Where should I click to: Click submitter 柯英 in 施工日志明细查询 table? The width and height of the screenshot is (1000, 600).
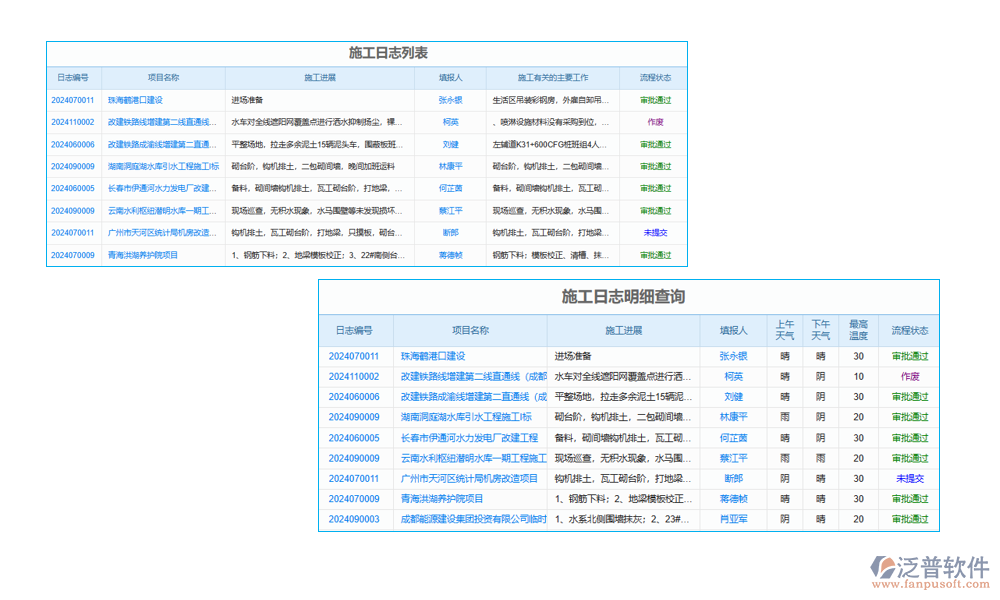click(733, 377)
